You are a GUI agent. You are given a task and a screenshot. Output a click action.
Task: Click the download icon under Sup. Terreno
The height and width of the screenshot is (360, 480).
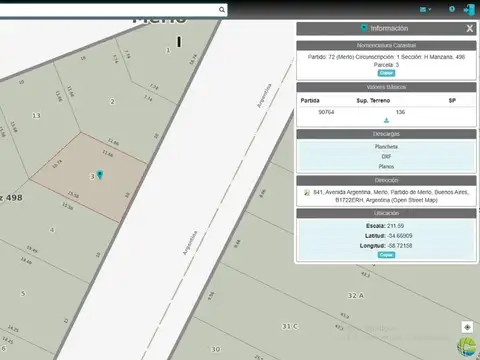click(x=386, y=120)
